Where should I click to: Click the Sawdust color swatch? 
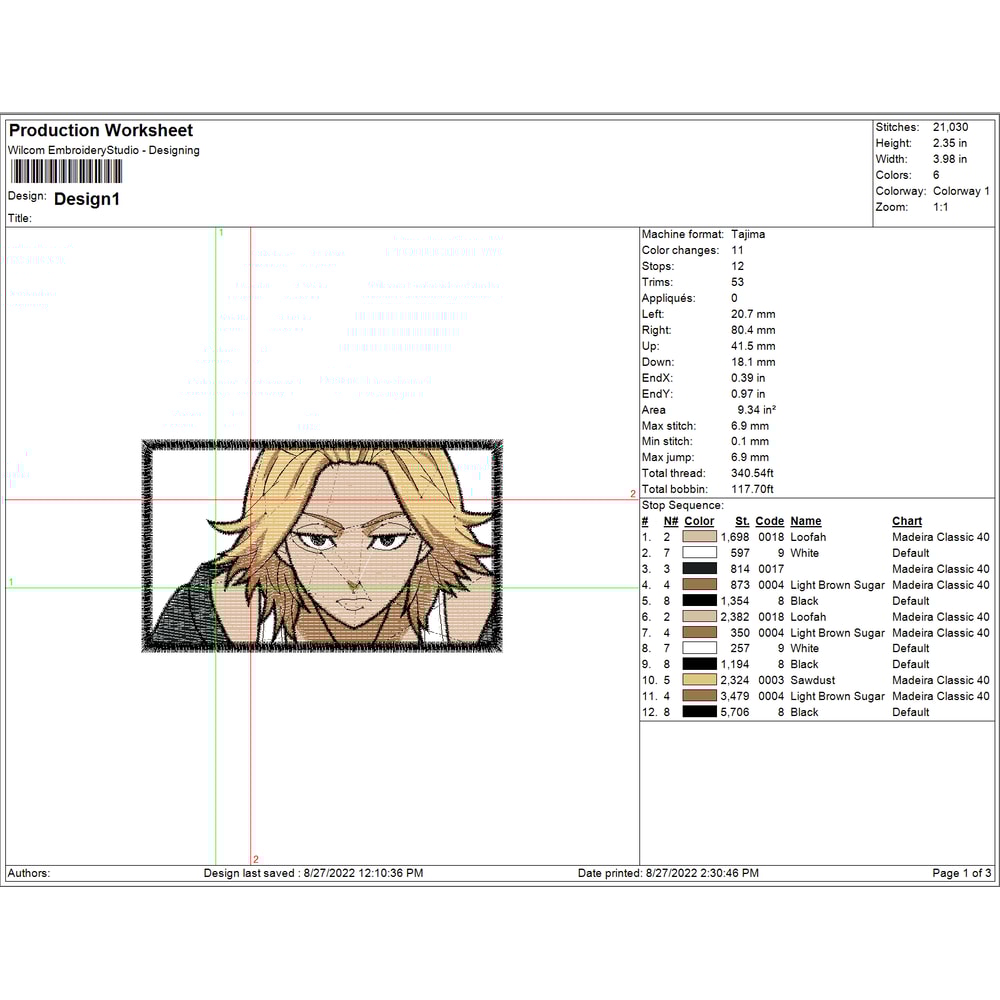coord(700,680)
